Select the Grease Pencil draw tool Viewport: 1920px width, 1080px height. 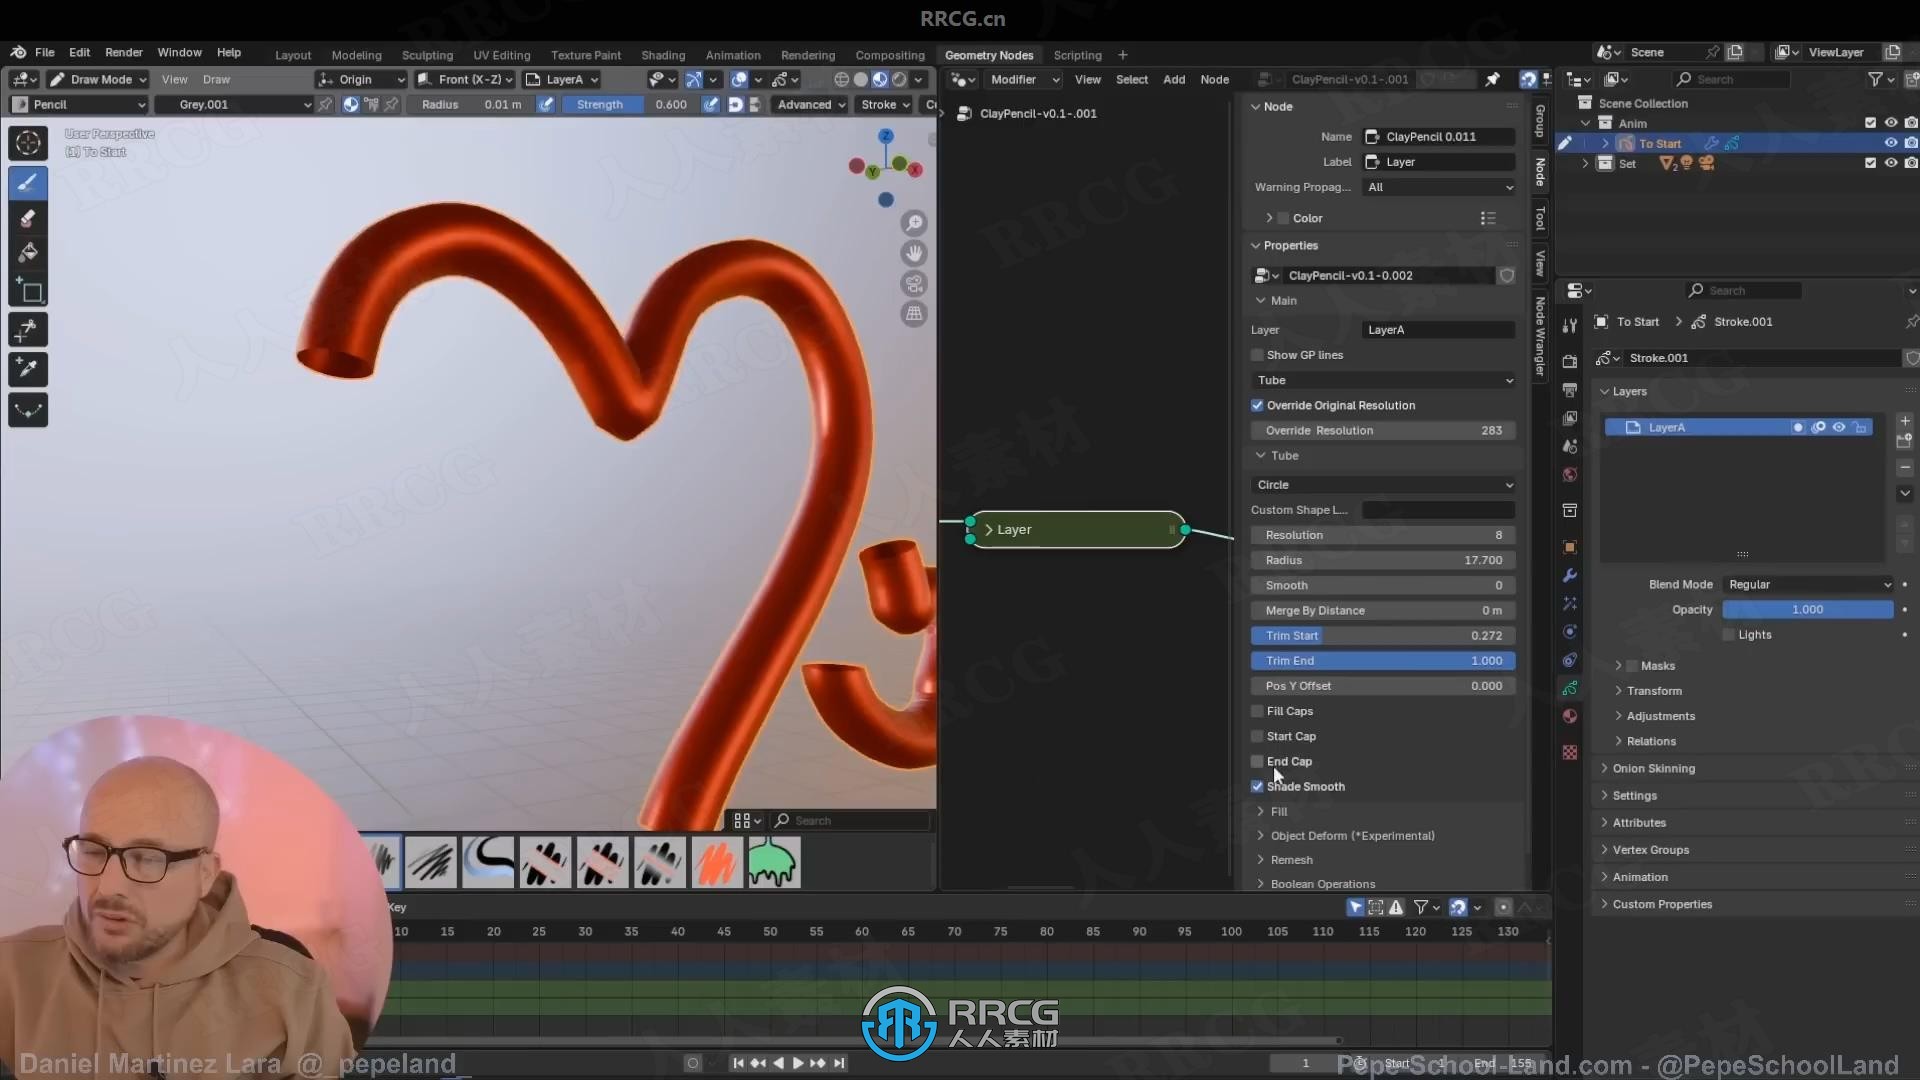point(28,182)
